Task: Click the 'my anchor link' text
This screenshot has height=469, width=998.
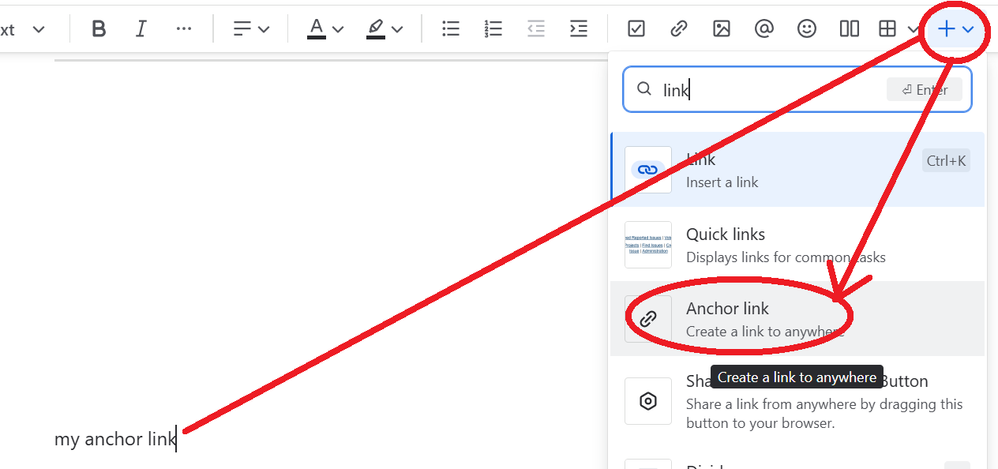Action: (x=115, y=439)
